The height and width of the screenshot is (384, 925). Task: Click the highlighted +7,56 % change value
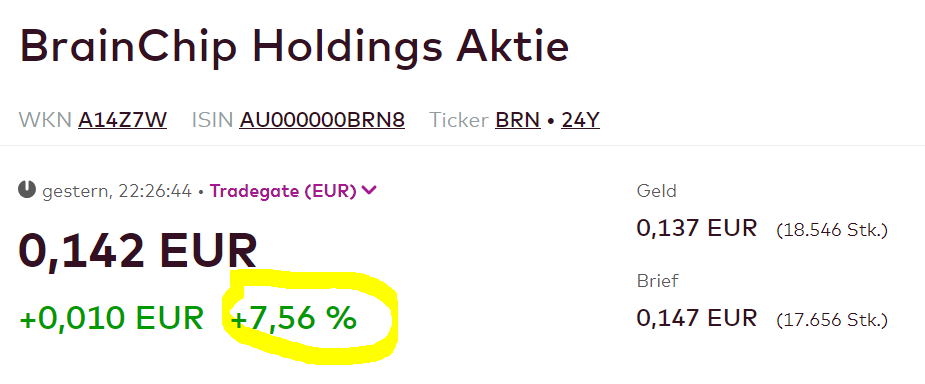click(294, 319)
